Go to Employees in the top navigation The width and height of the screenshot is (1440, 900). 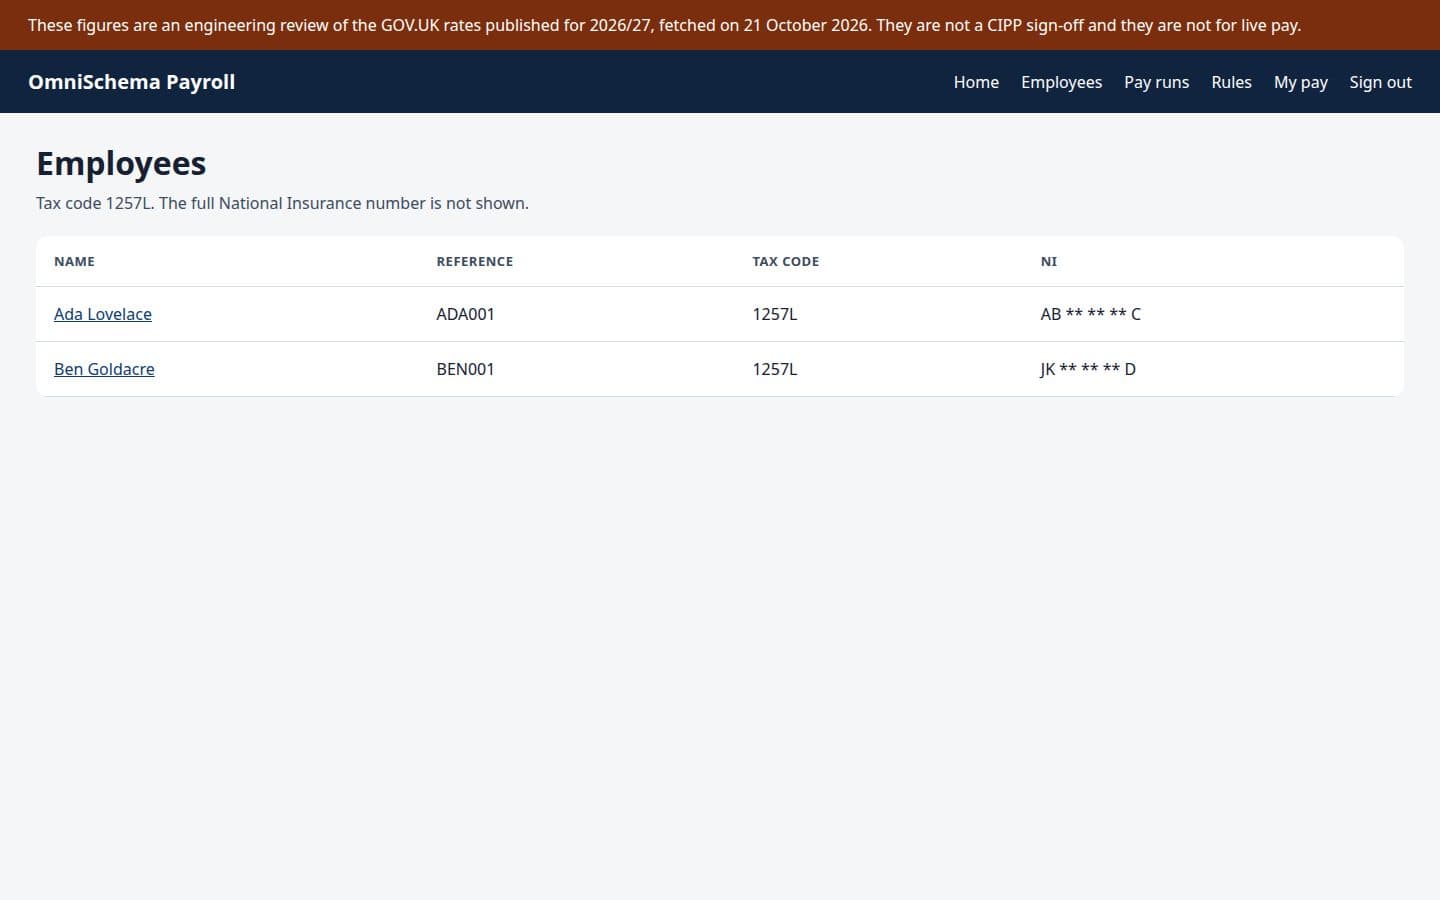pyautogui.click(x=1061, y=82)
